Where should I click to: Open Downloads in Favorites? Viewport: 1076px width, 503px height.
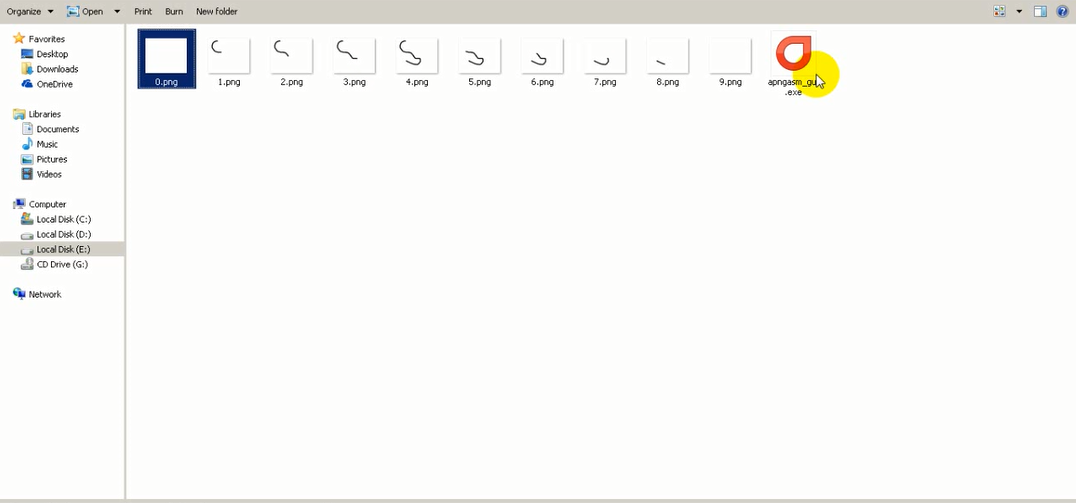57,69
